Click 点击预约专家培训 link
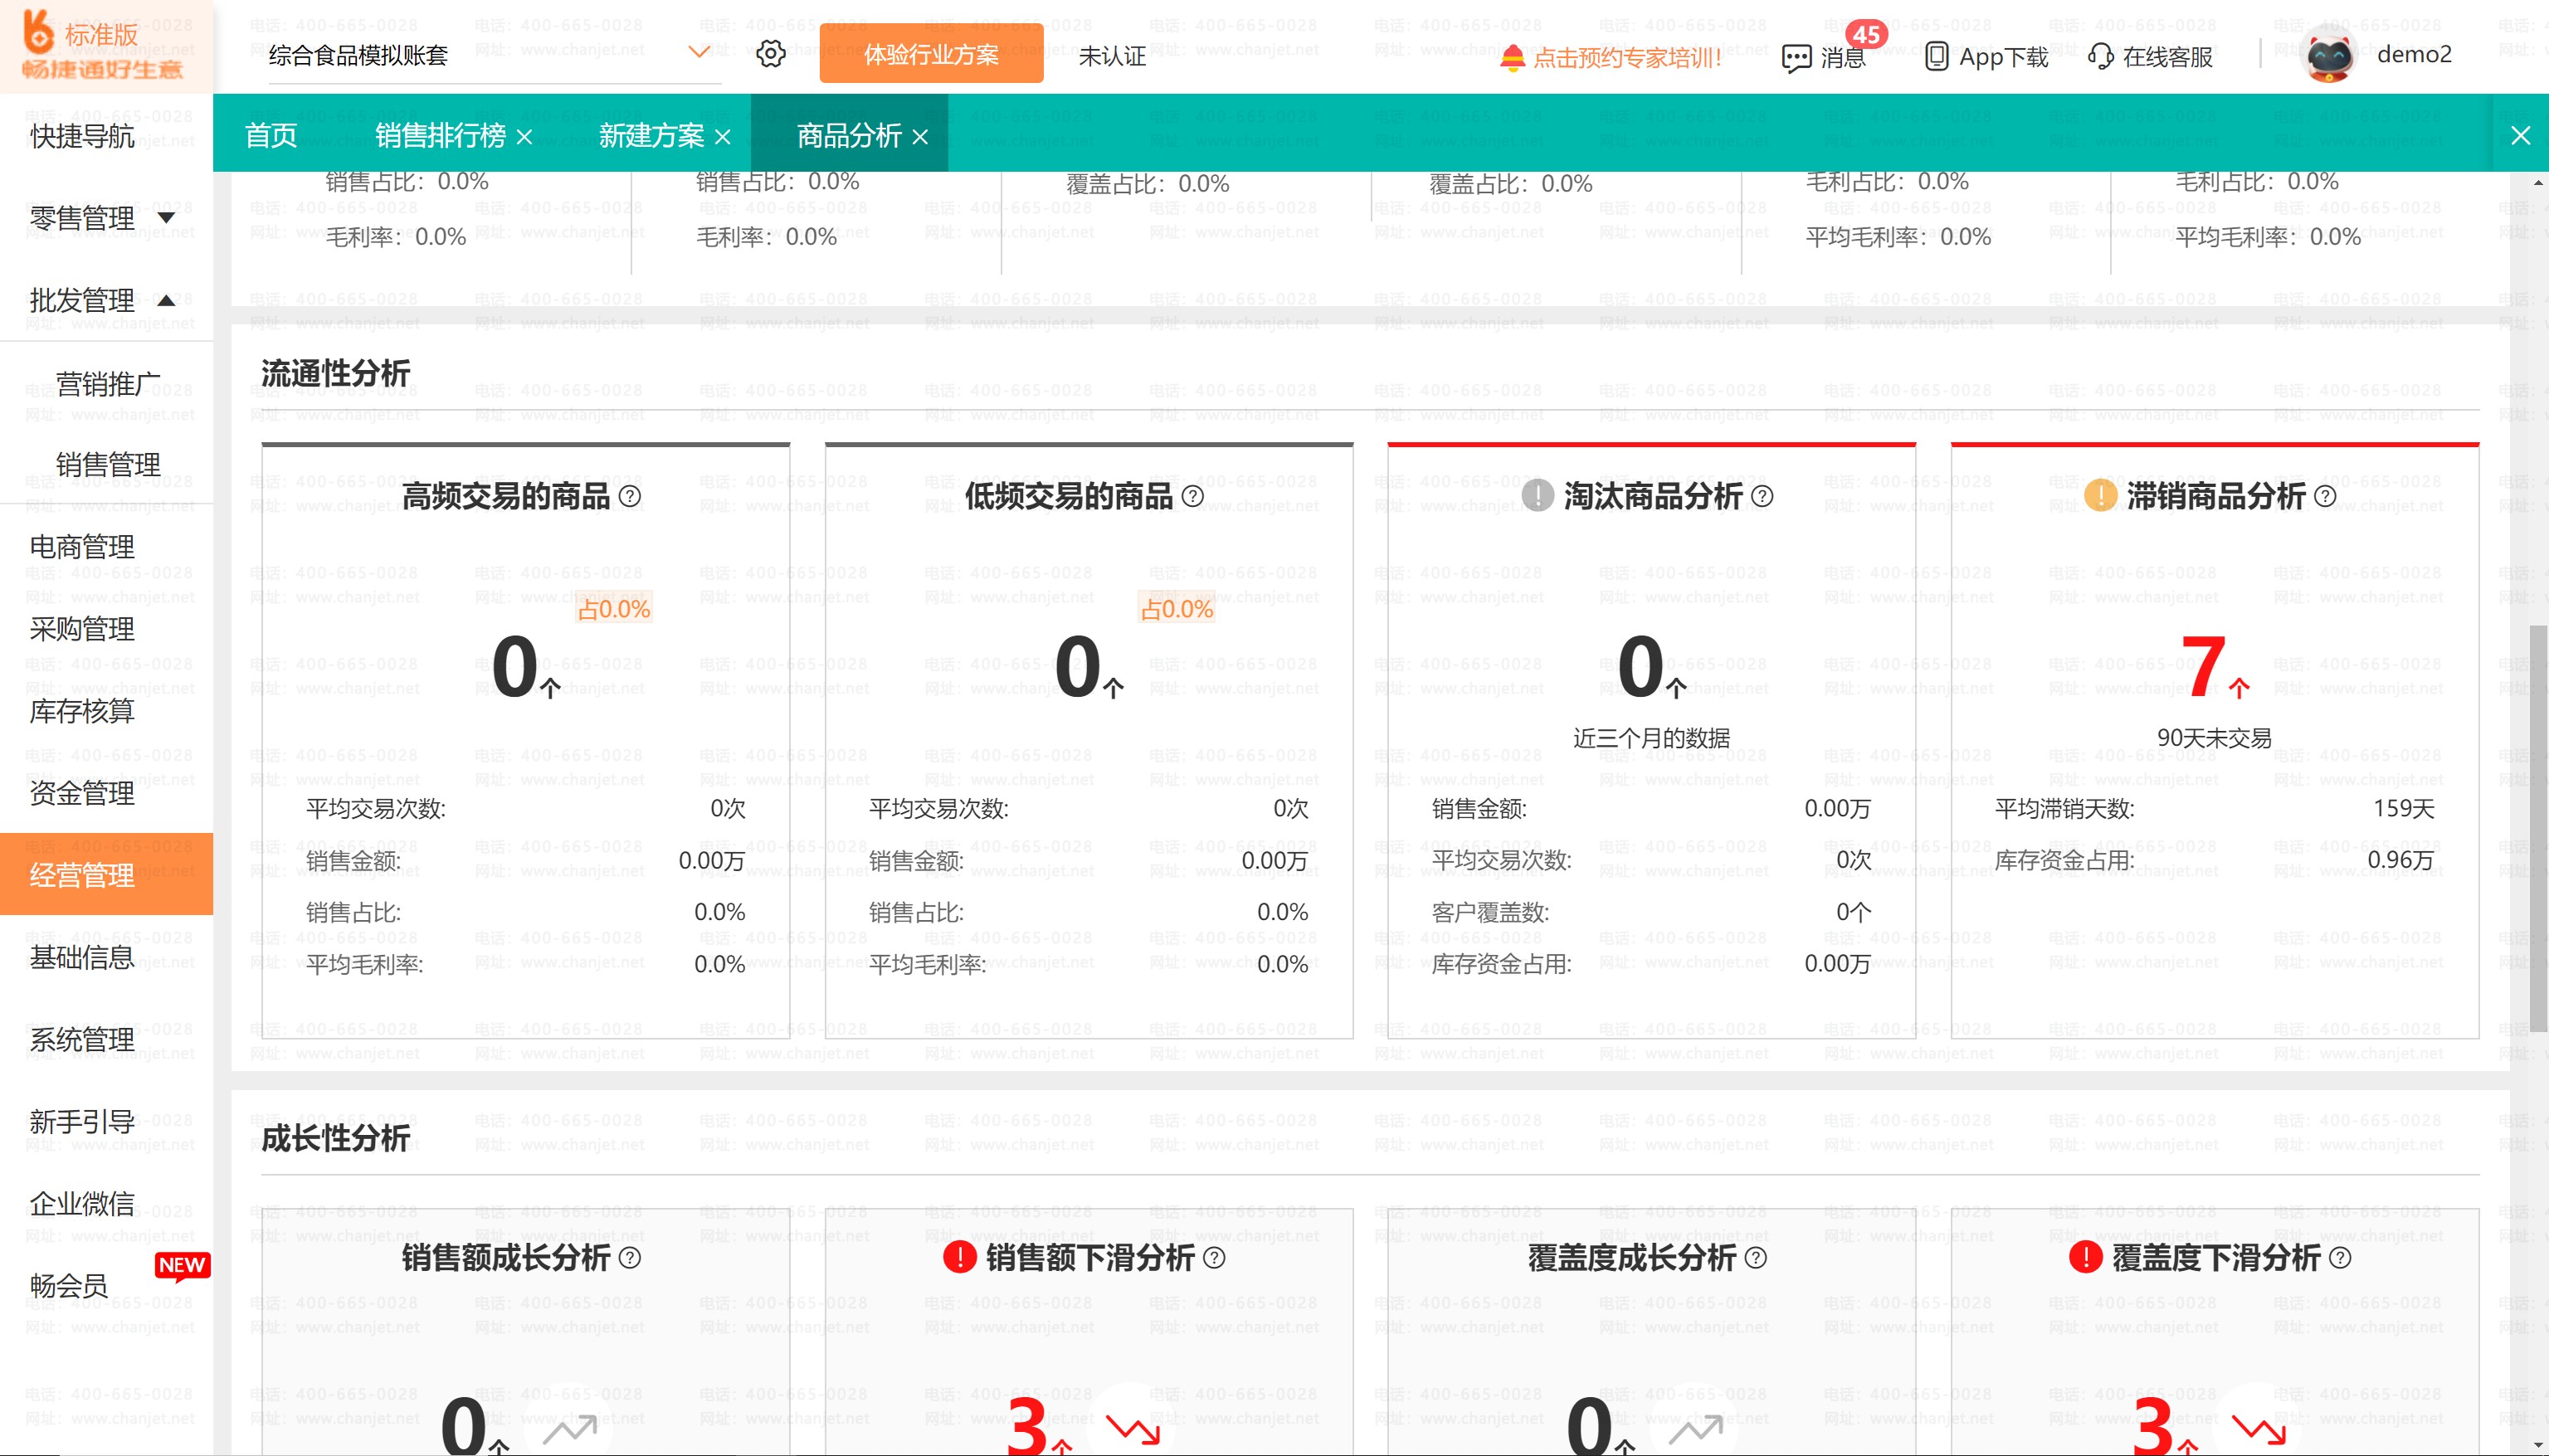 pos(1627,57)
